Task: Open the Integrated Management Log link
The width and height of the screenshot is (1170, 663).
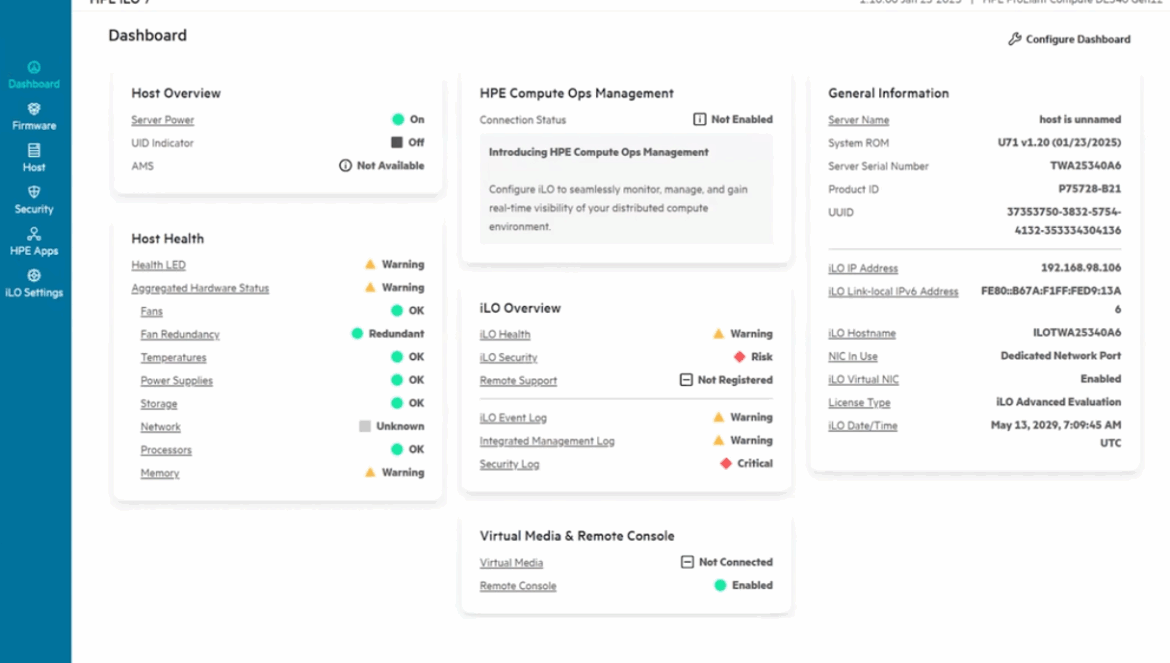Action: pyautogui.click(x=547, y=441)
